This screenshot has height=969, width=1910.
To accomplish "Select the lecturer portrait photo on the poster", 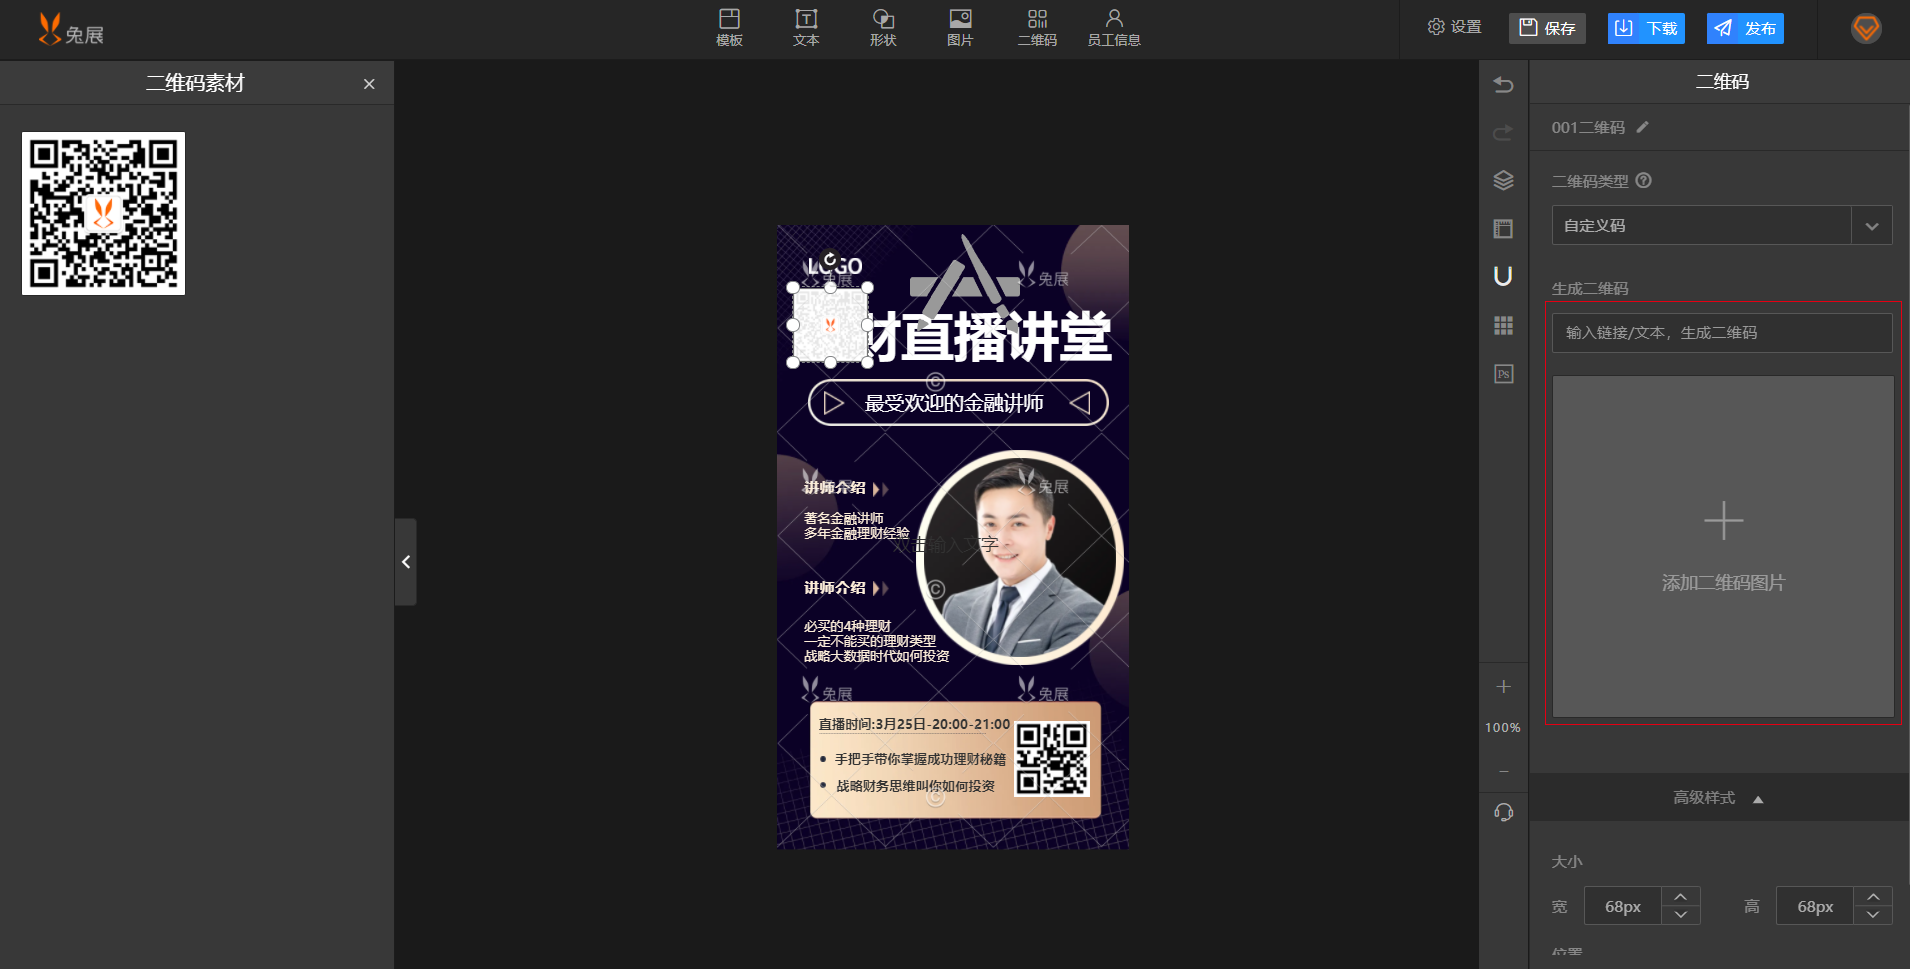I will (1020, 557).
